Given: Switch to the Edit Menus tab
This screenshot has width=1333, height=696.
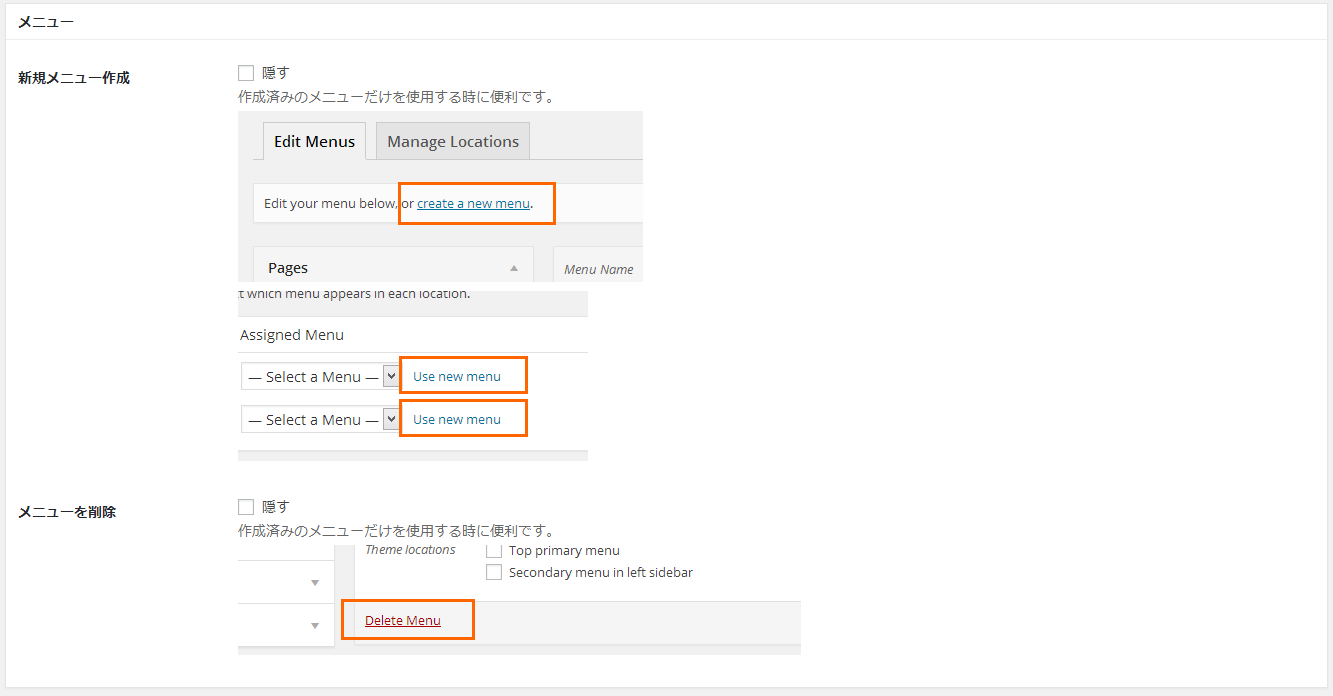Looking at the screenshot, I should click(x=314, y=142).
